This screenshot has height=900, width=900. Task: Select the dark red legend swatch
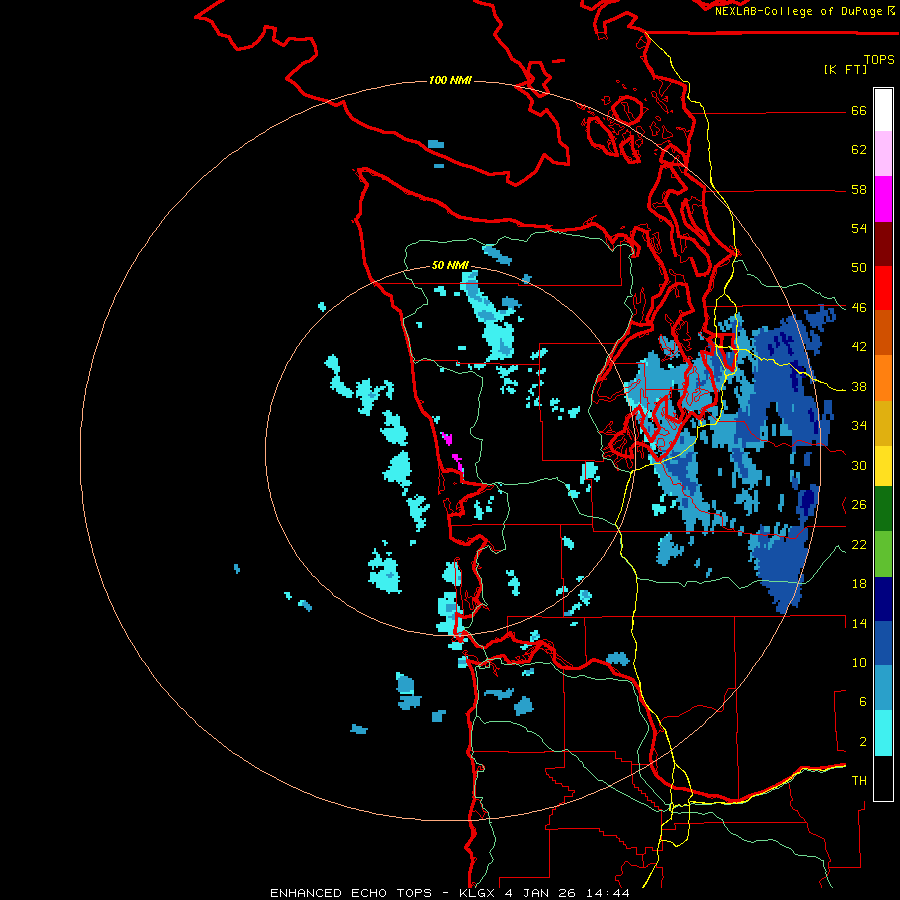point(883,244)
